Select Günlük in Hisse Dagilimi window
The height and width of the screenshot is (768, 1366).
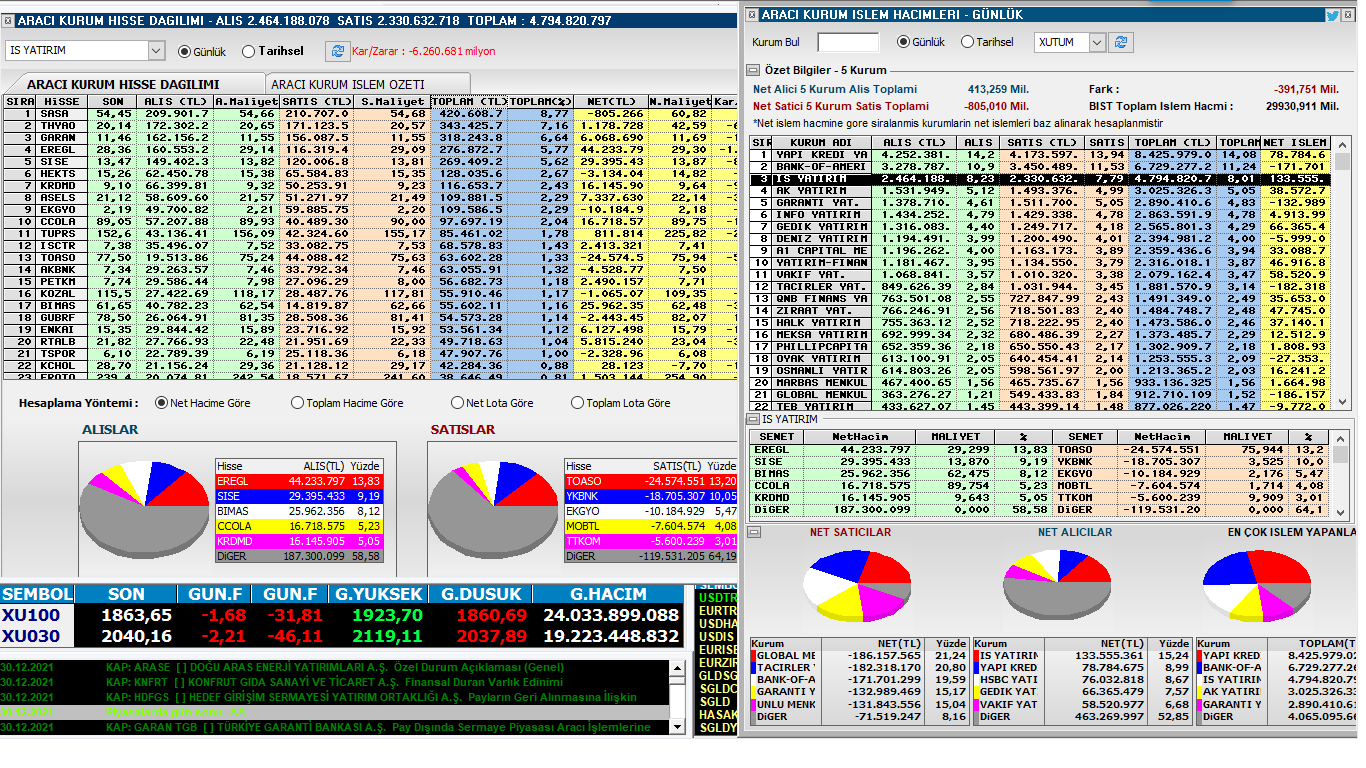pyautogui.click(x=201, y=51)
